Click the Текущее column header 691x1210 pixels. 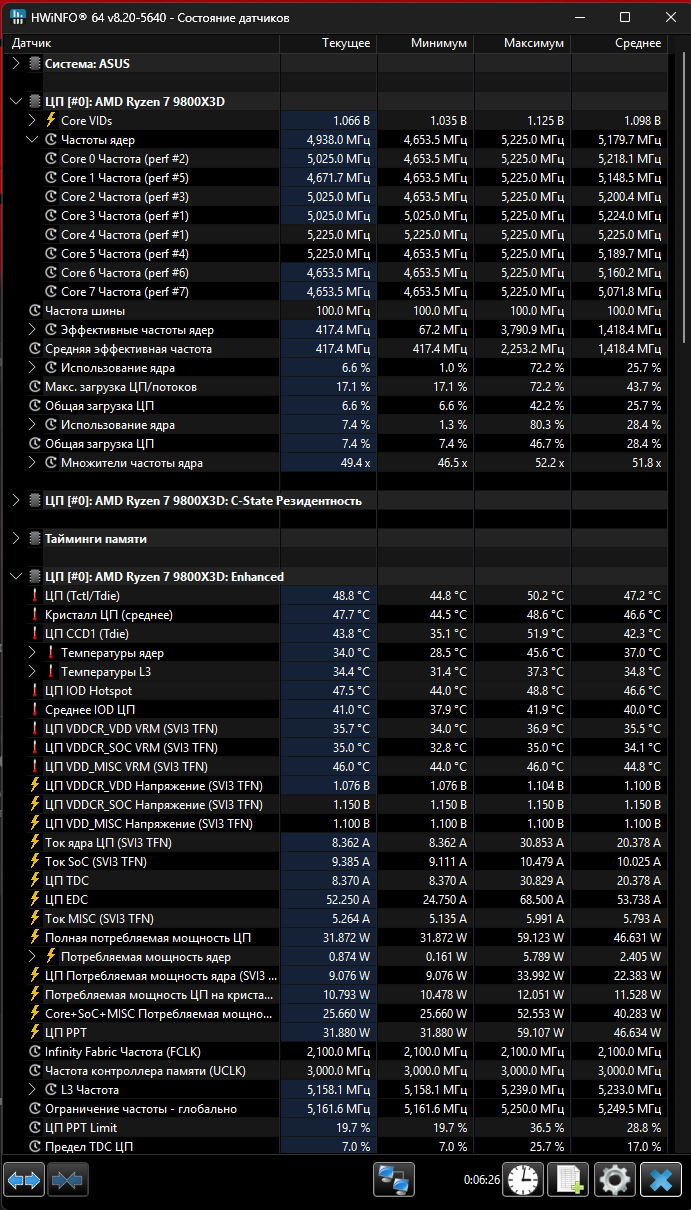click(x=328, y=43)
